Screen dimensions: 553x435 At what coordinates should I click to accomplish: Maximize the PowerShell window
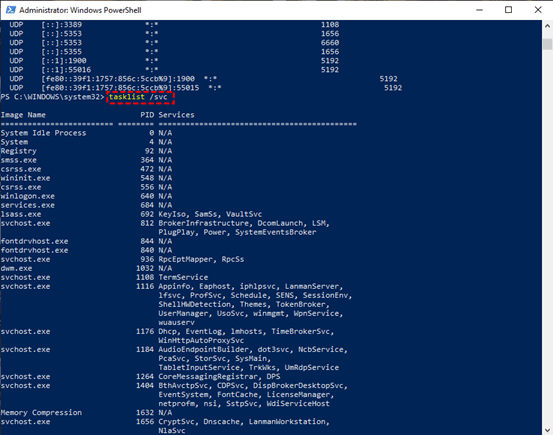click(508, 10)
